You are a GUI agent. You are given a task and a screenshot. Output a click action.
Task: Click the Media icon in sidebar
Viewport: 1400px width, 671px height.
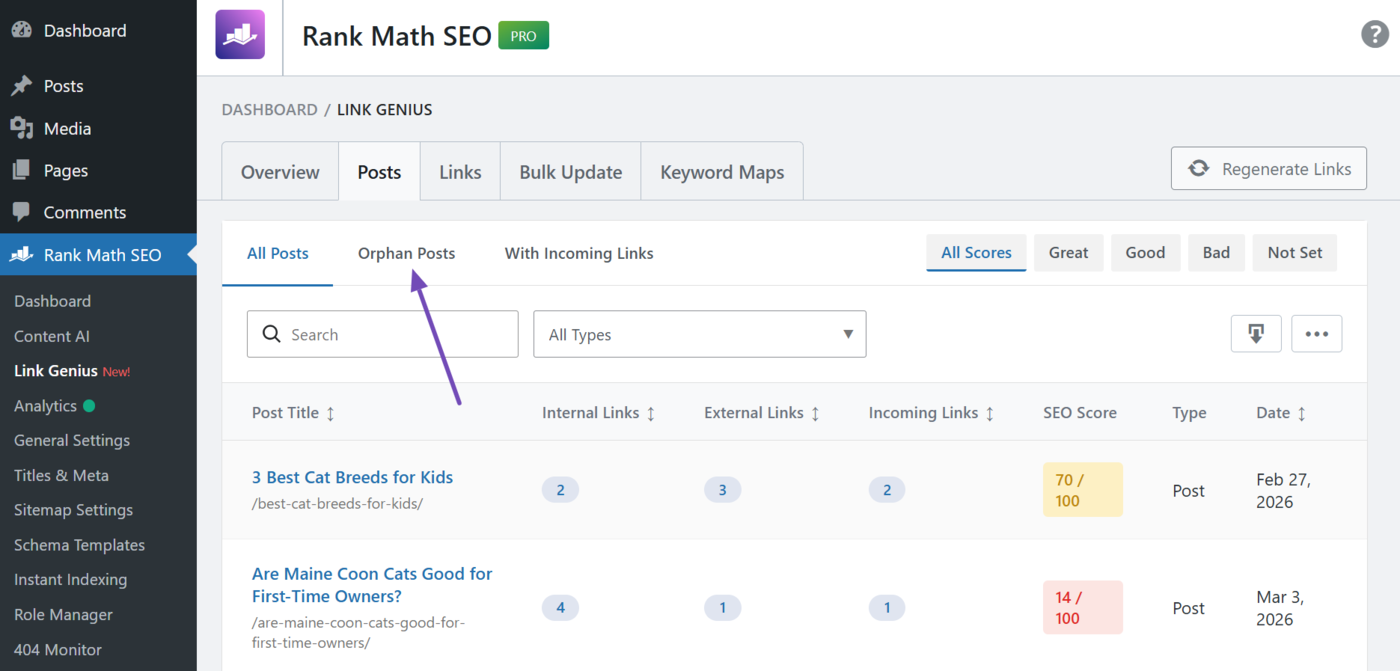21,128
